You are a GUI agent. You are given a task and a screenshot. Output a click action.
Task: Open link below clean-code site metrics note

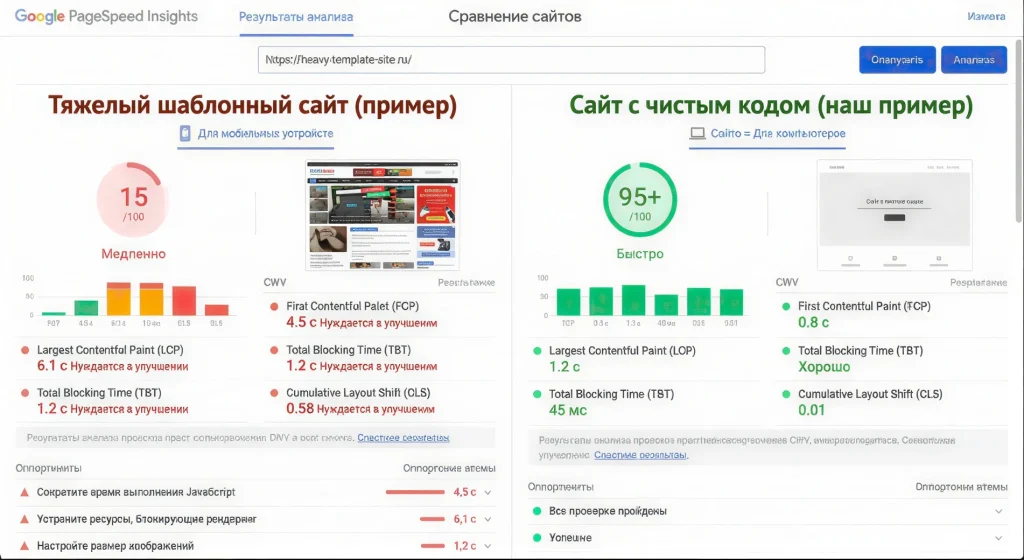(x=641, y=454)
